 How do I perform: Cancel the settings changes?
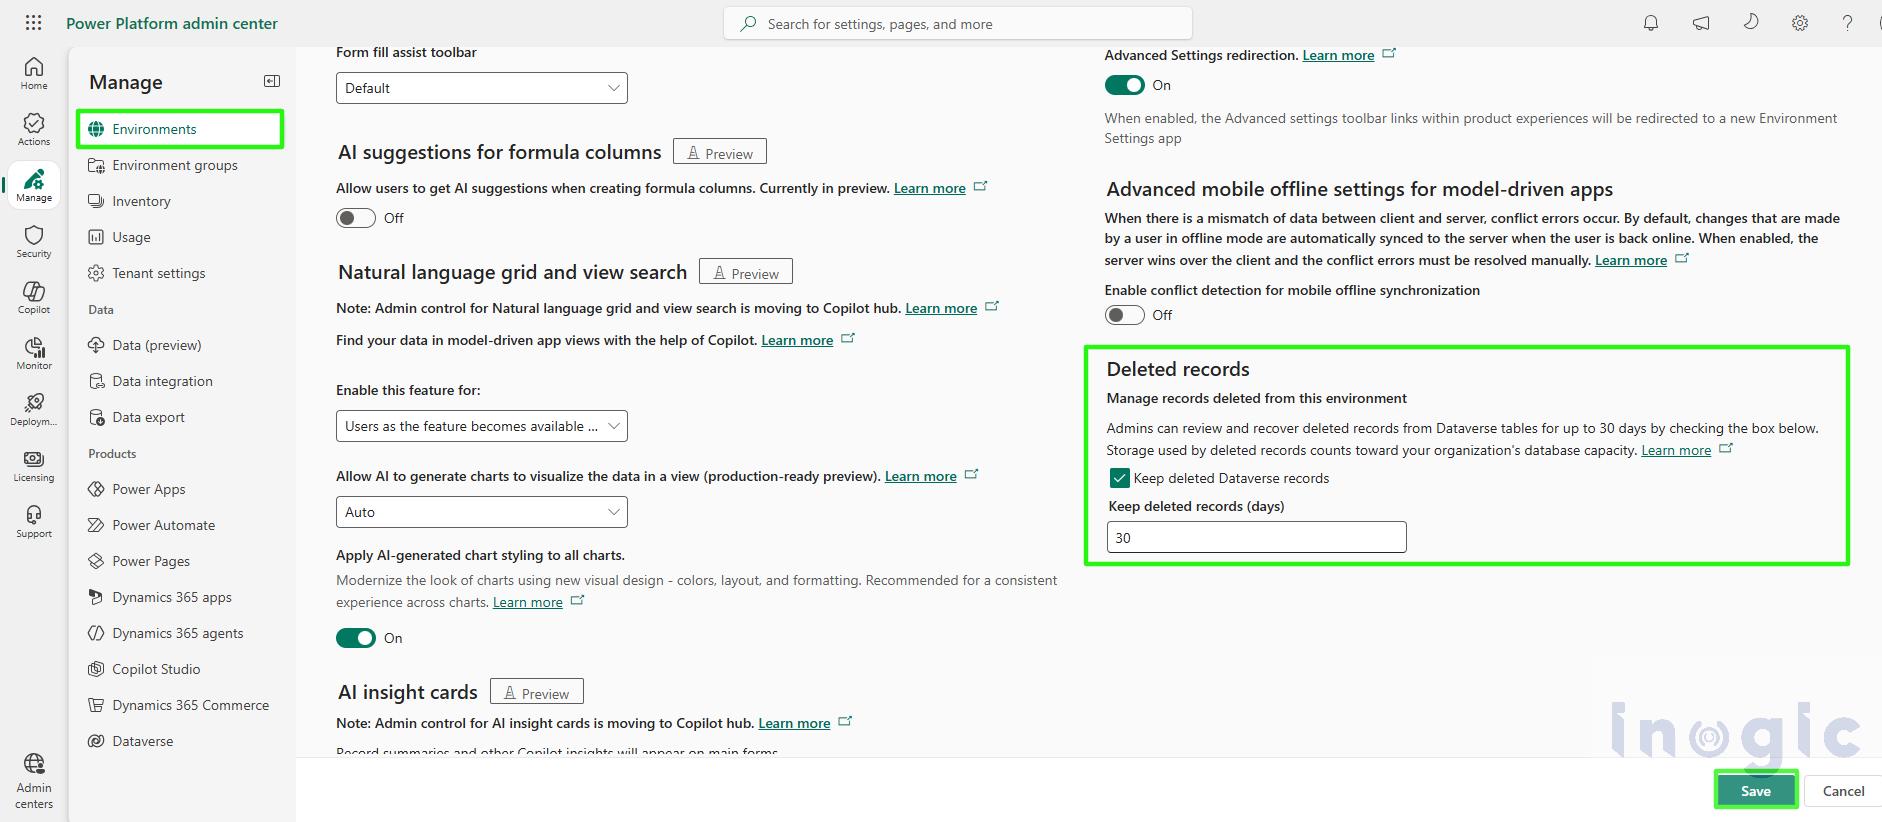coord(1843,790)
